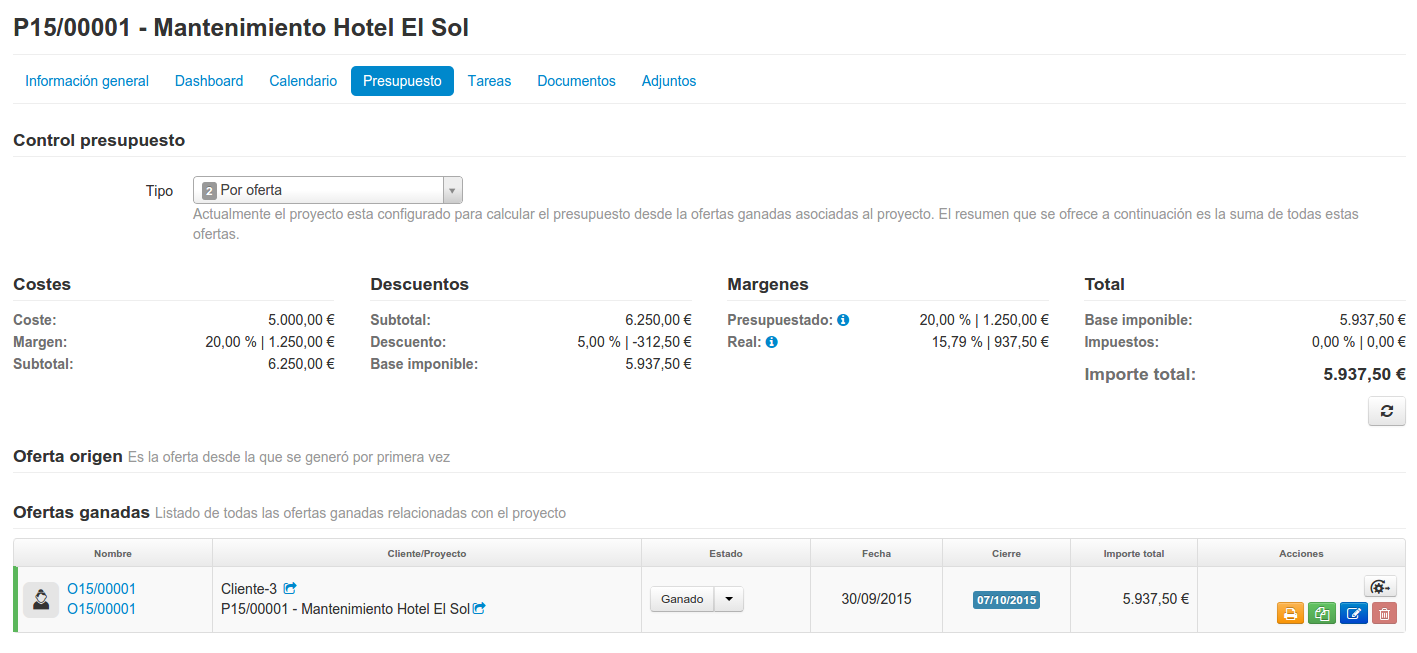Click the Nombre column header
Screen dimensions: 1417x653
113,553
